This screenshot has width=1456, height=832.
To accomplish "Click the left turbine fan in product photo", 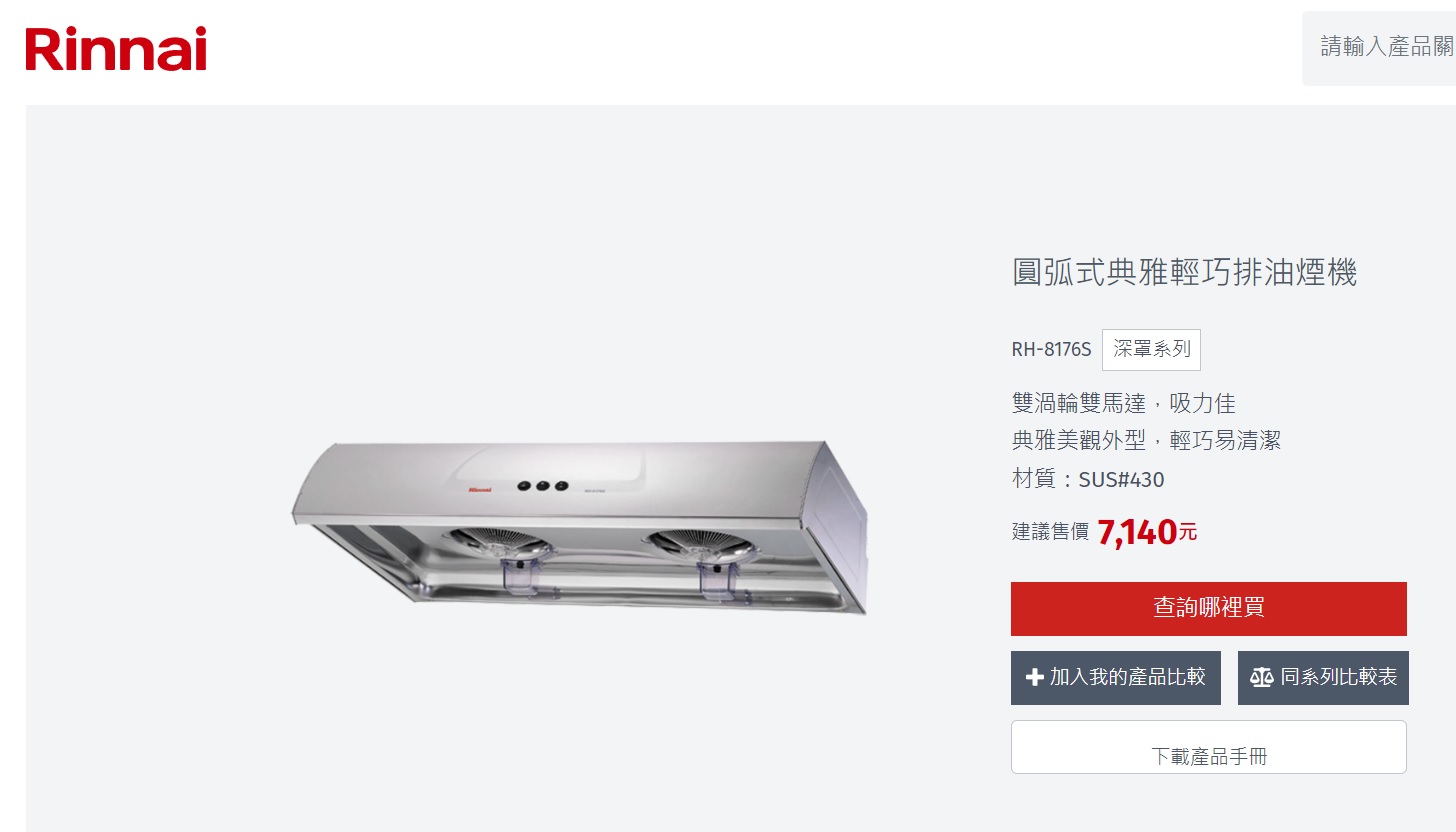I will click(x=497, y=544).
